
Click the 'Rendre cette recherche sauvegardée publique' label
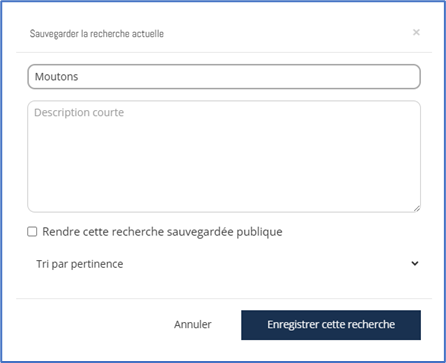coord(162,232)
